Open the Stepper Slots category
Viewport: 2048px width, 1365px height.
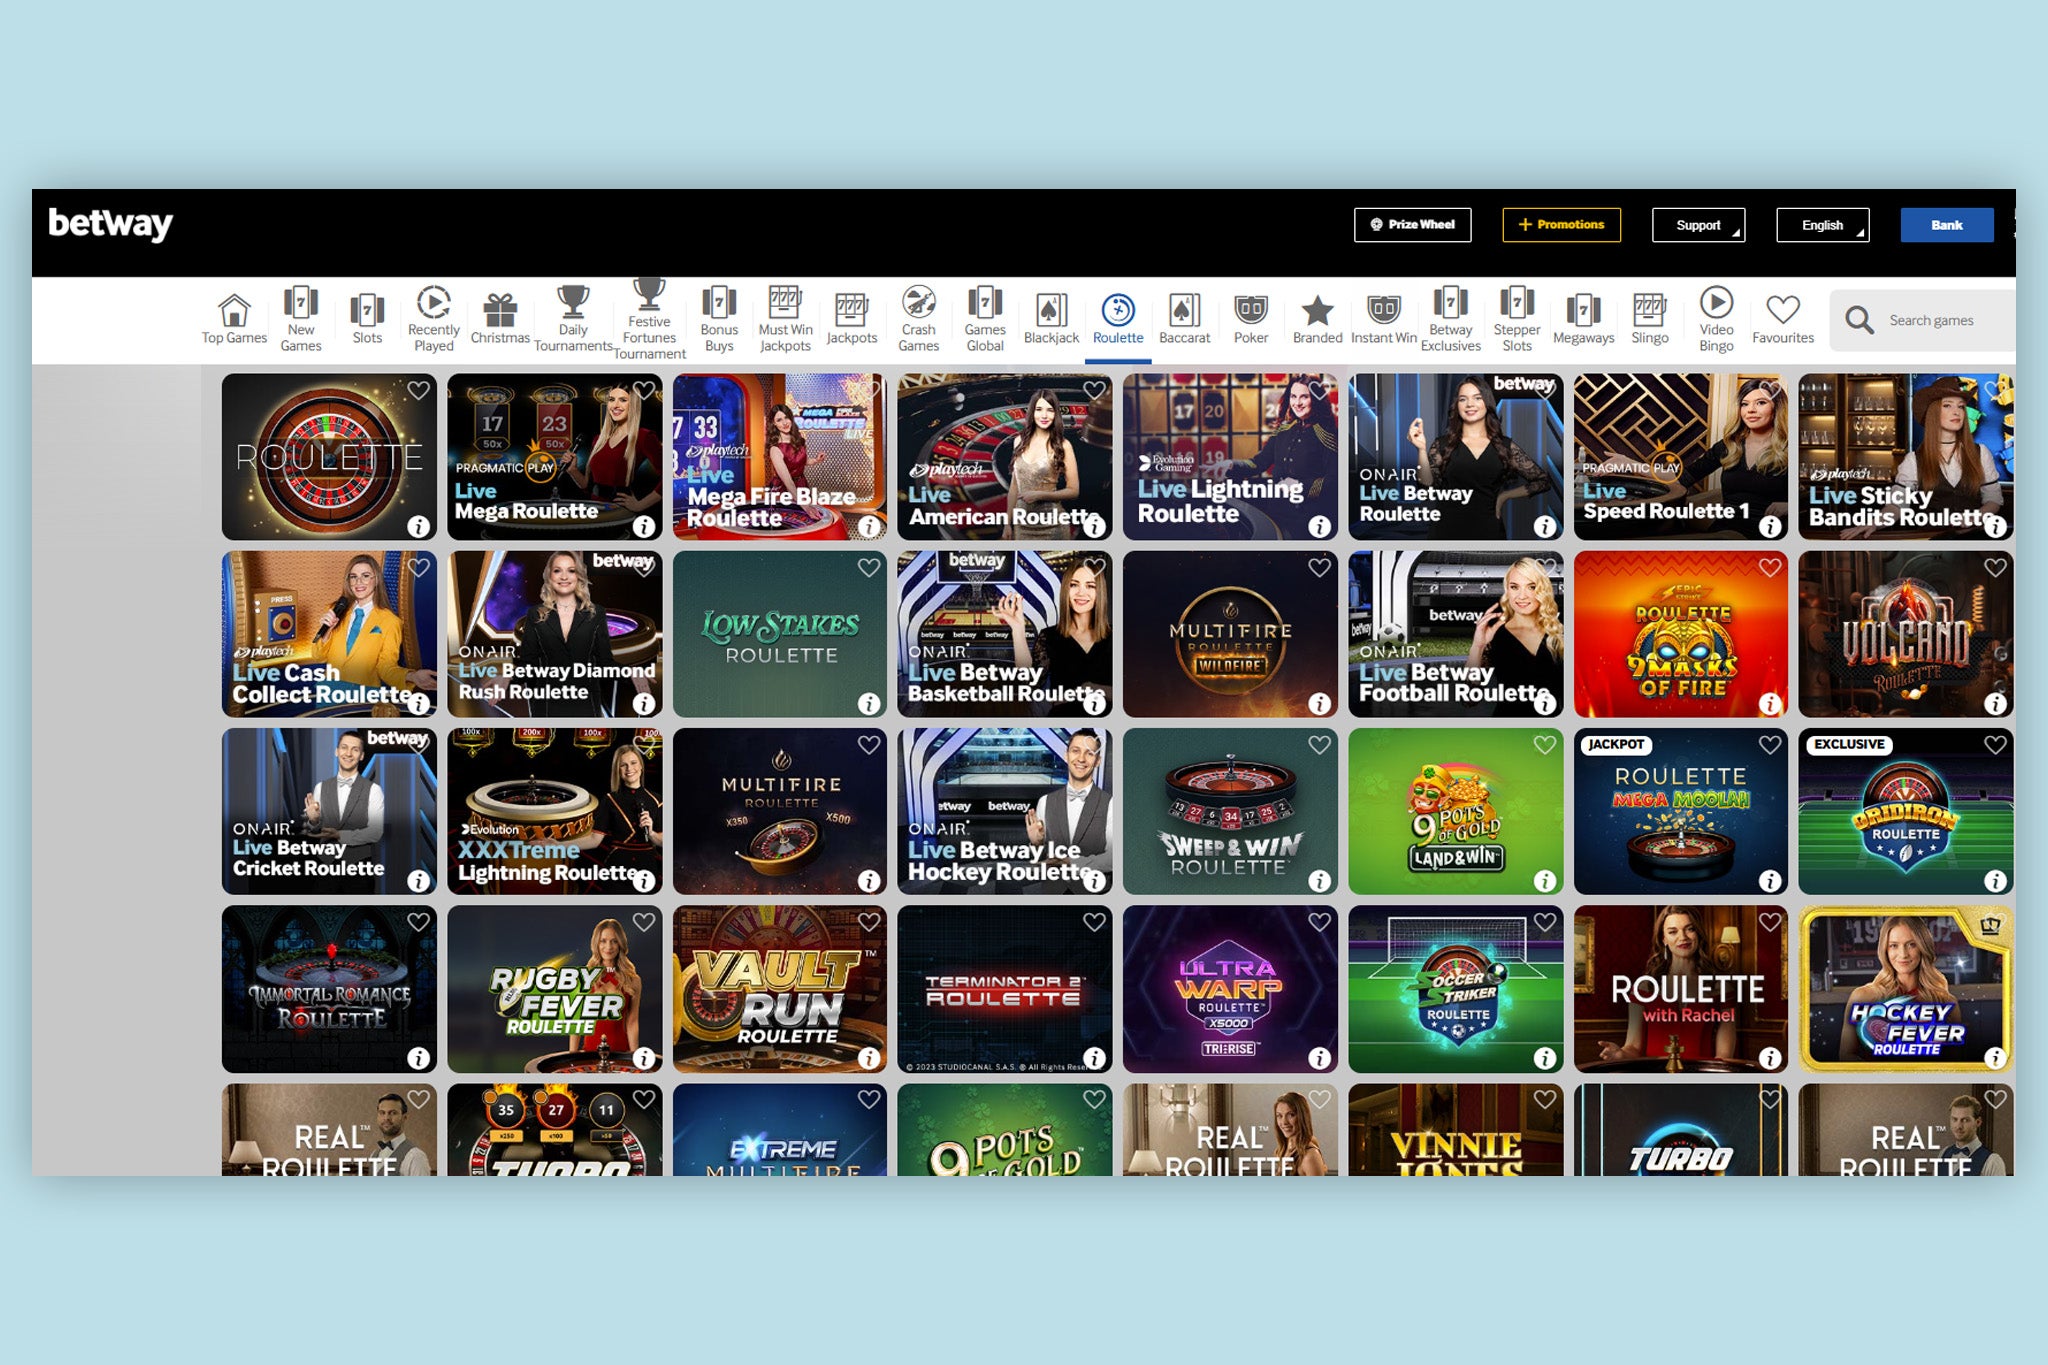[1517, 320]
